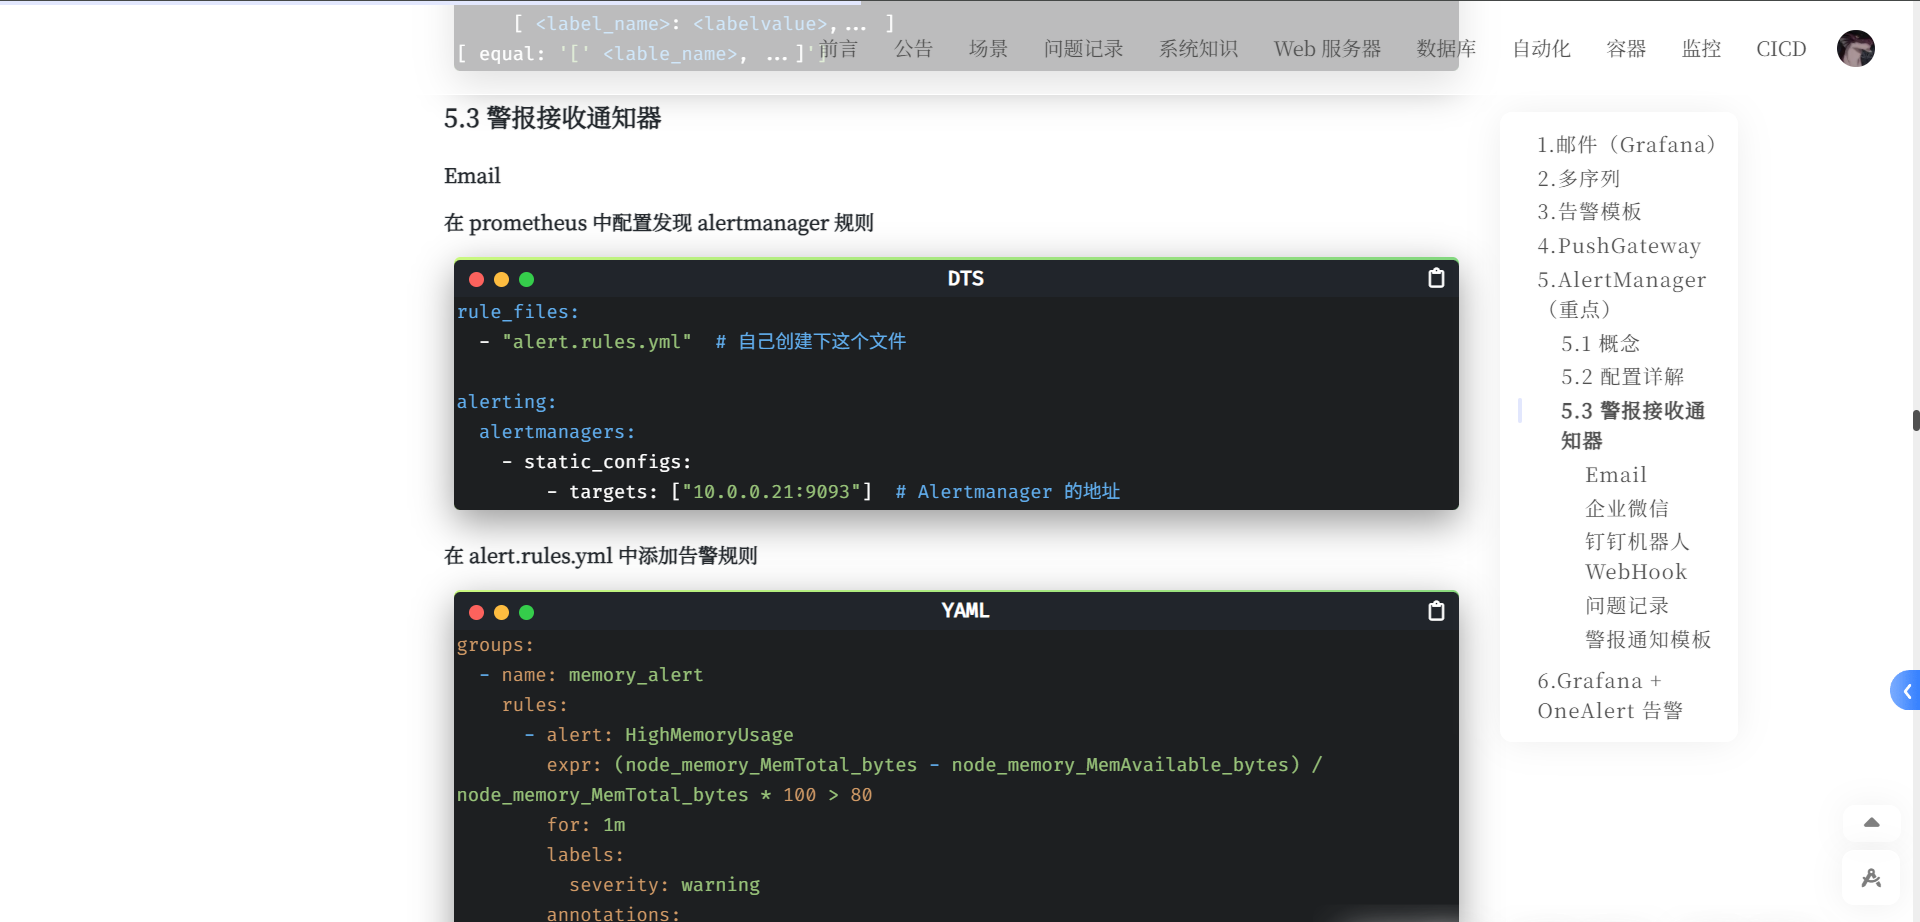Jump to 5.2 配置详解 in outline
This screenshot has height=922, width=1920.
(1622, 377)
